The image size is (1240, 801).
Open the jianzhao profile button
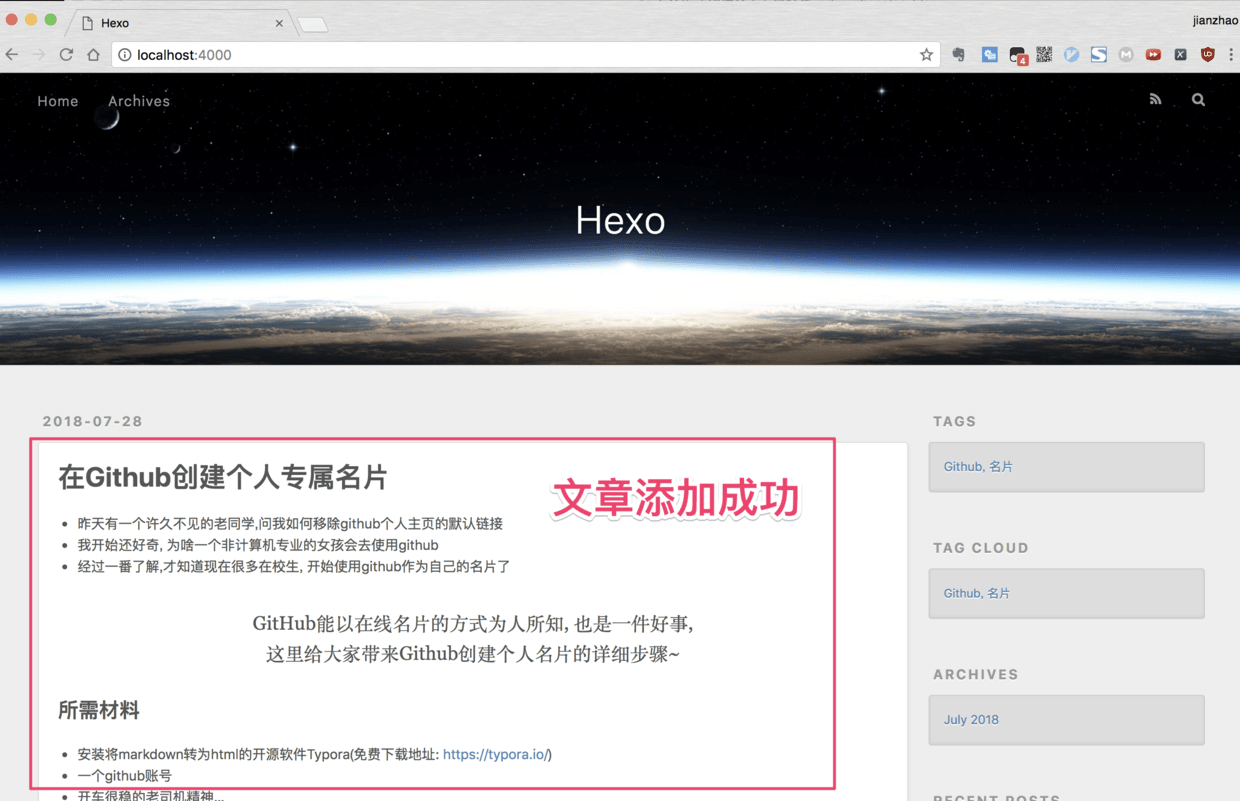coord(1215,20)
